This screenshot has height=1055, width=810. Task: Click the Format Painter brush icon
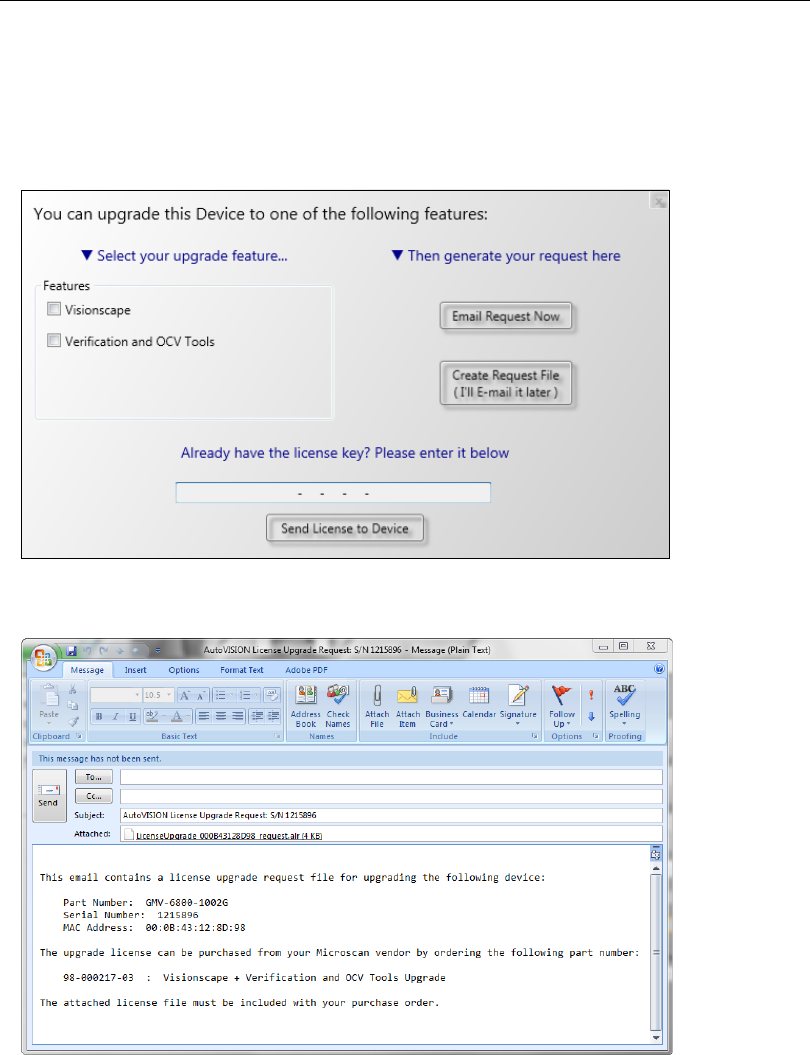pos(73,721)
